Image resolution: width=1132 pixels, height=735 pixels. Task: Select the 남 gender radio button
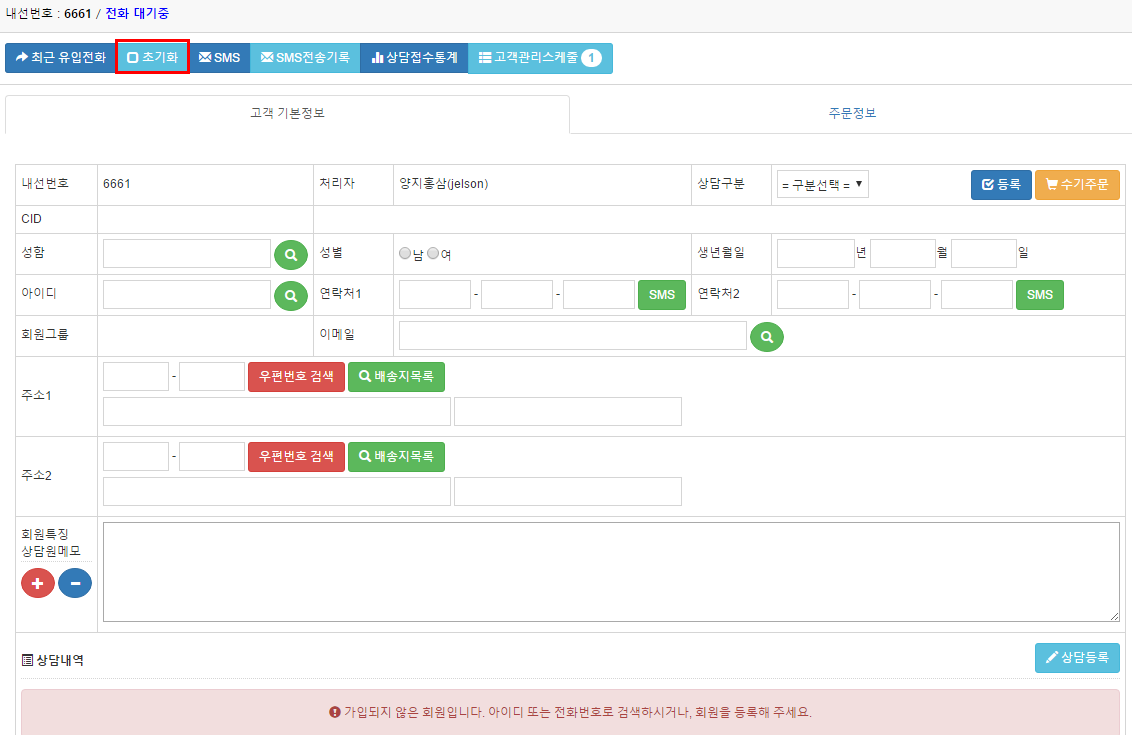coord(405,254)
